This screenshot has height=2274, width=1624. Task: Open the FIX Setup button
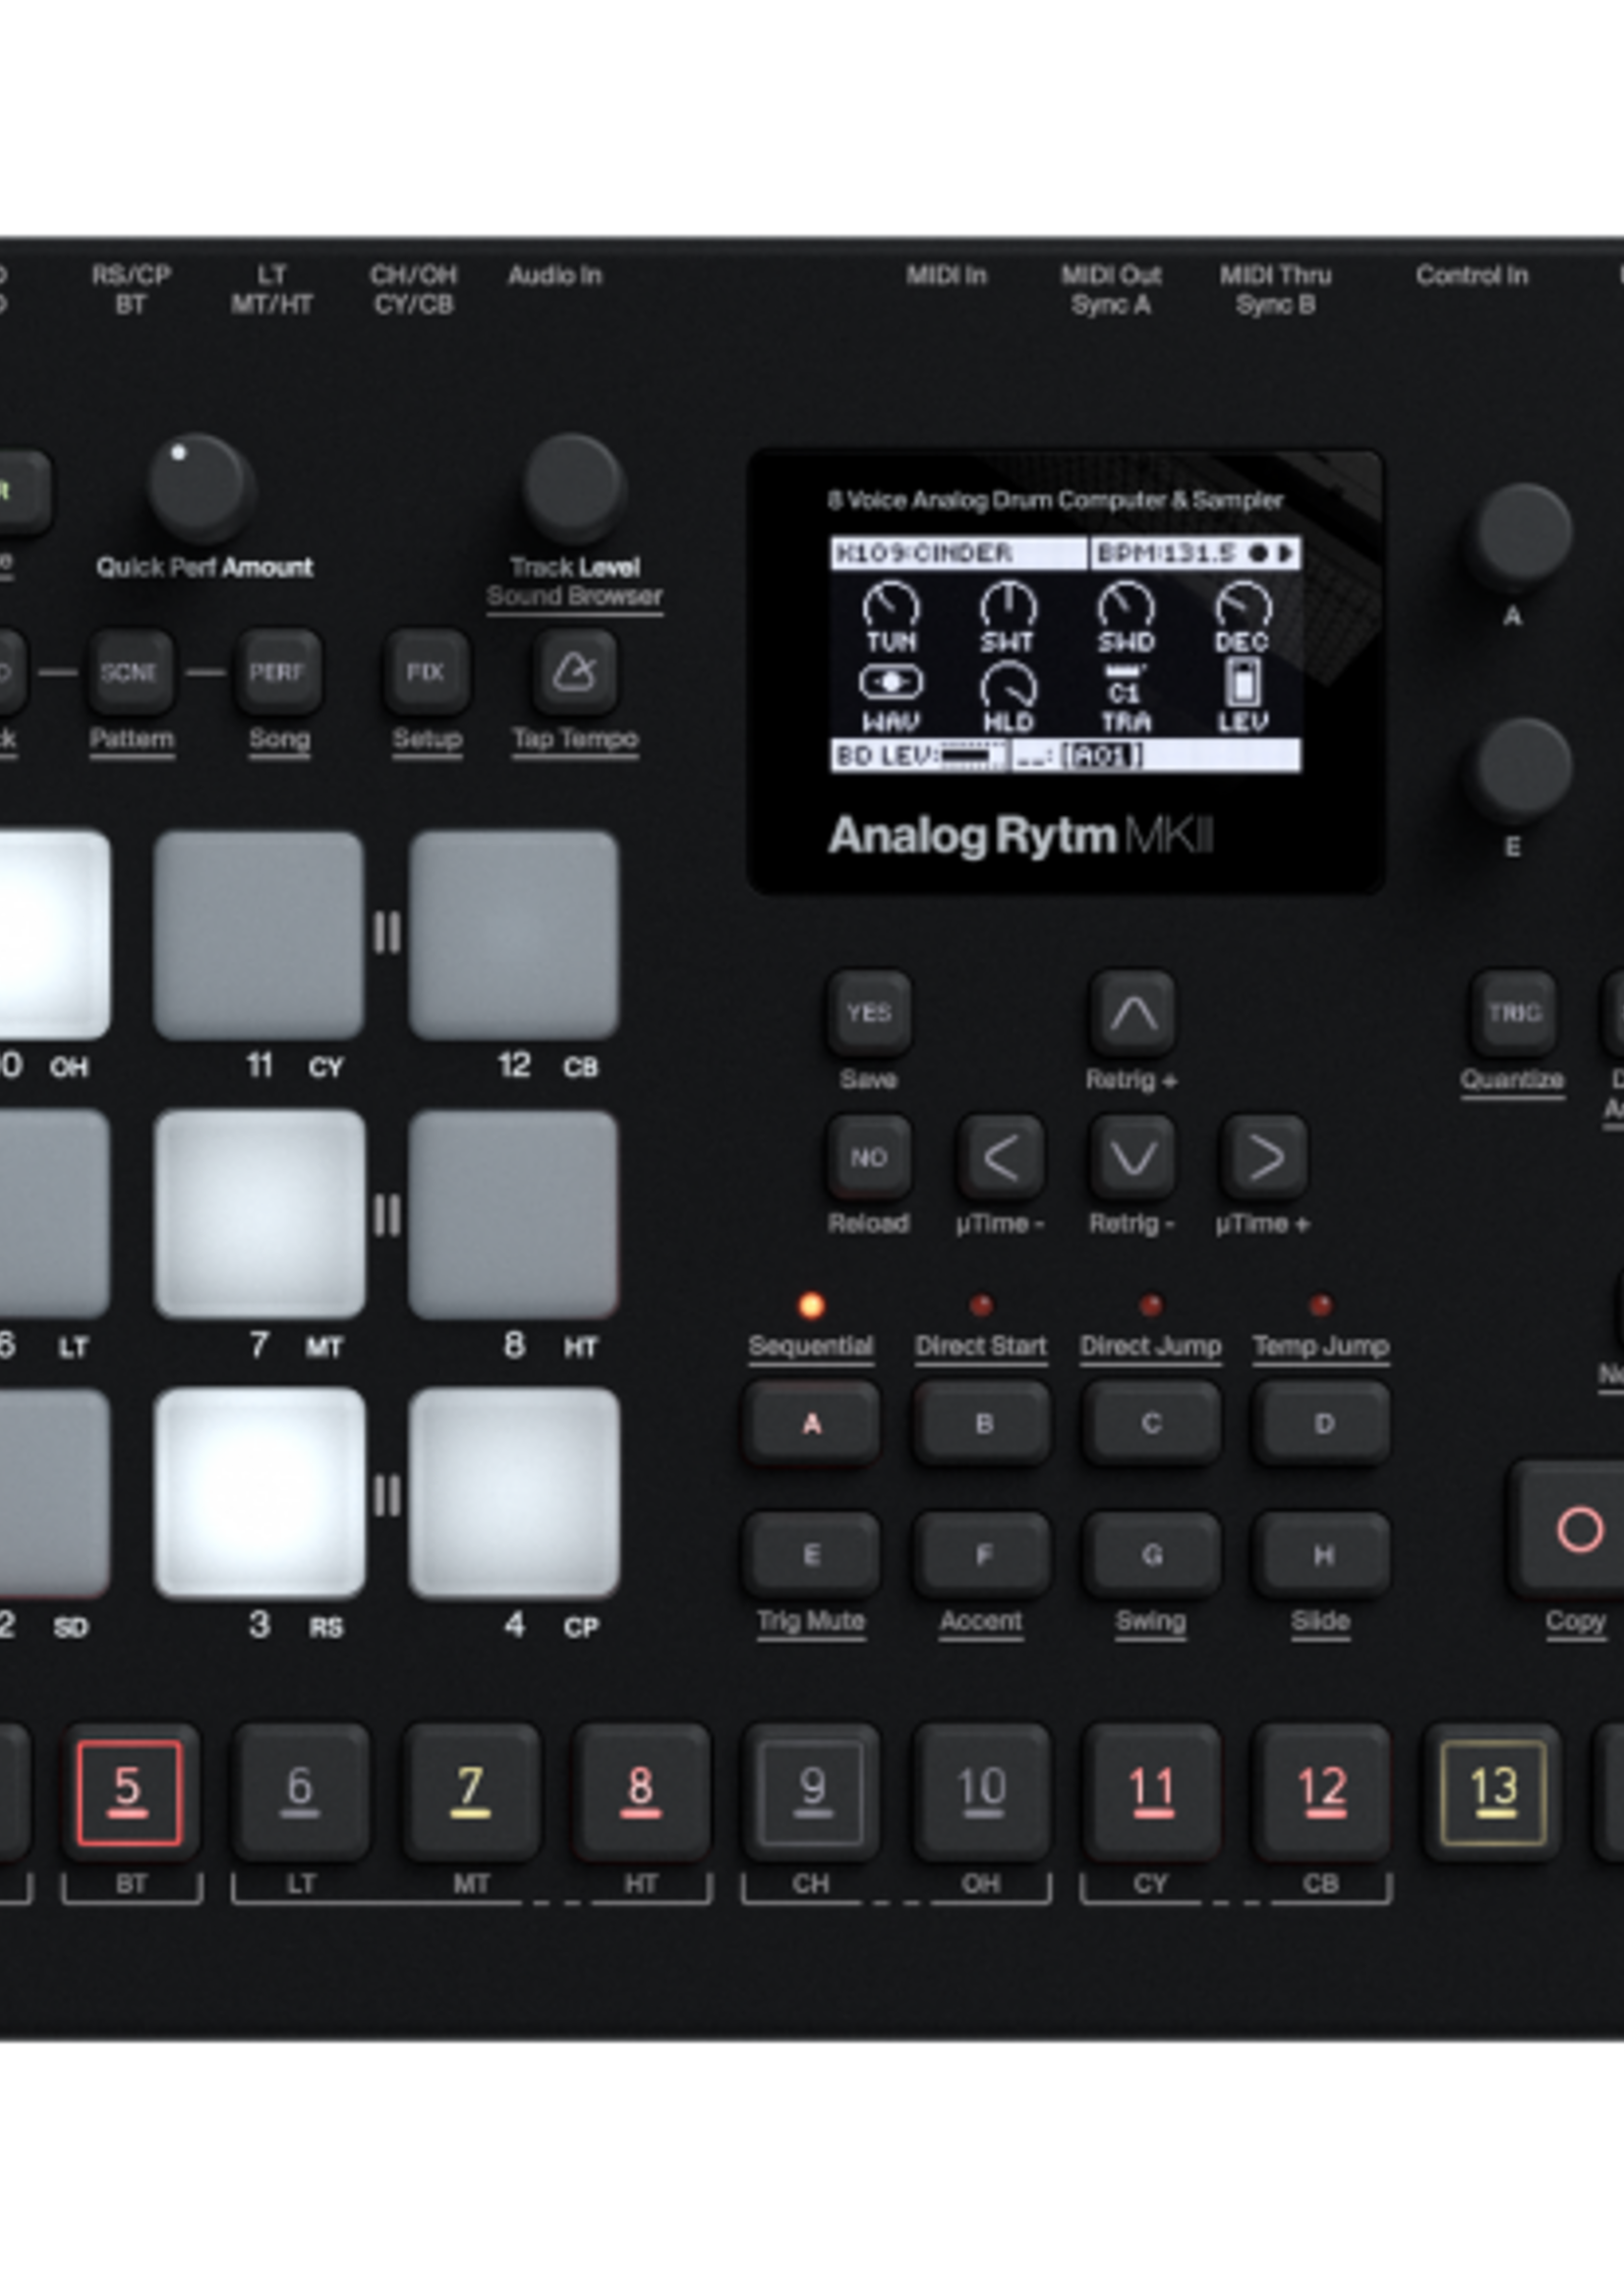(x=426, y=672)
